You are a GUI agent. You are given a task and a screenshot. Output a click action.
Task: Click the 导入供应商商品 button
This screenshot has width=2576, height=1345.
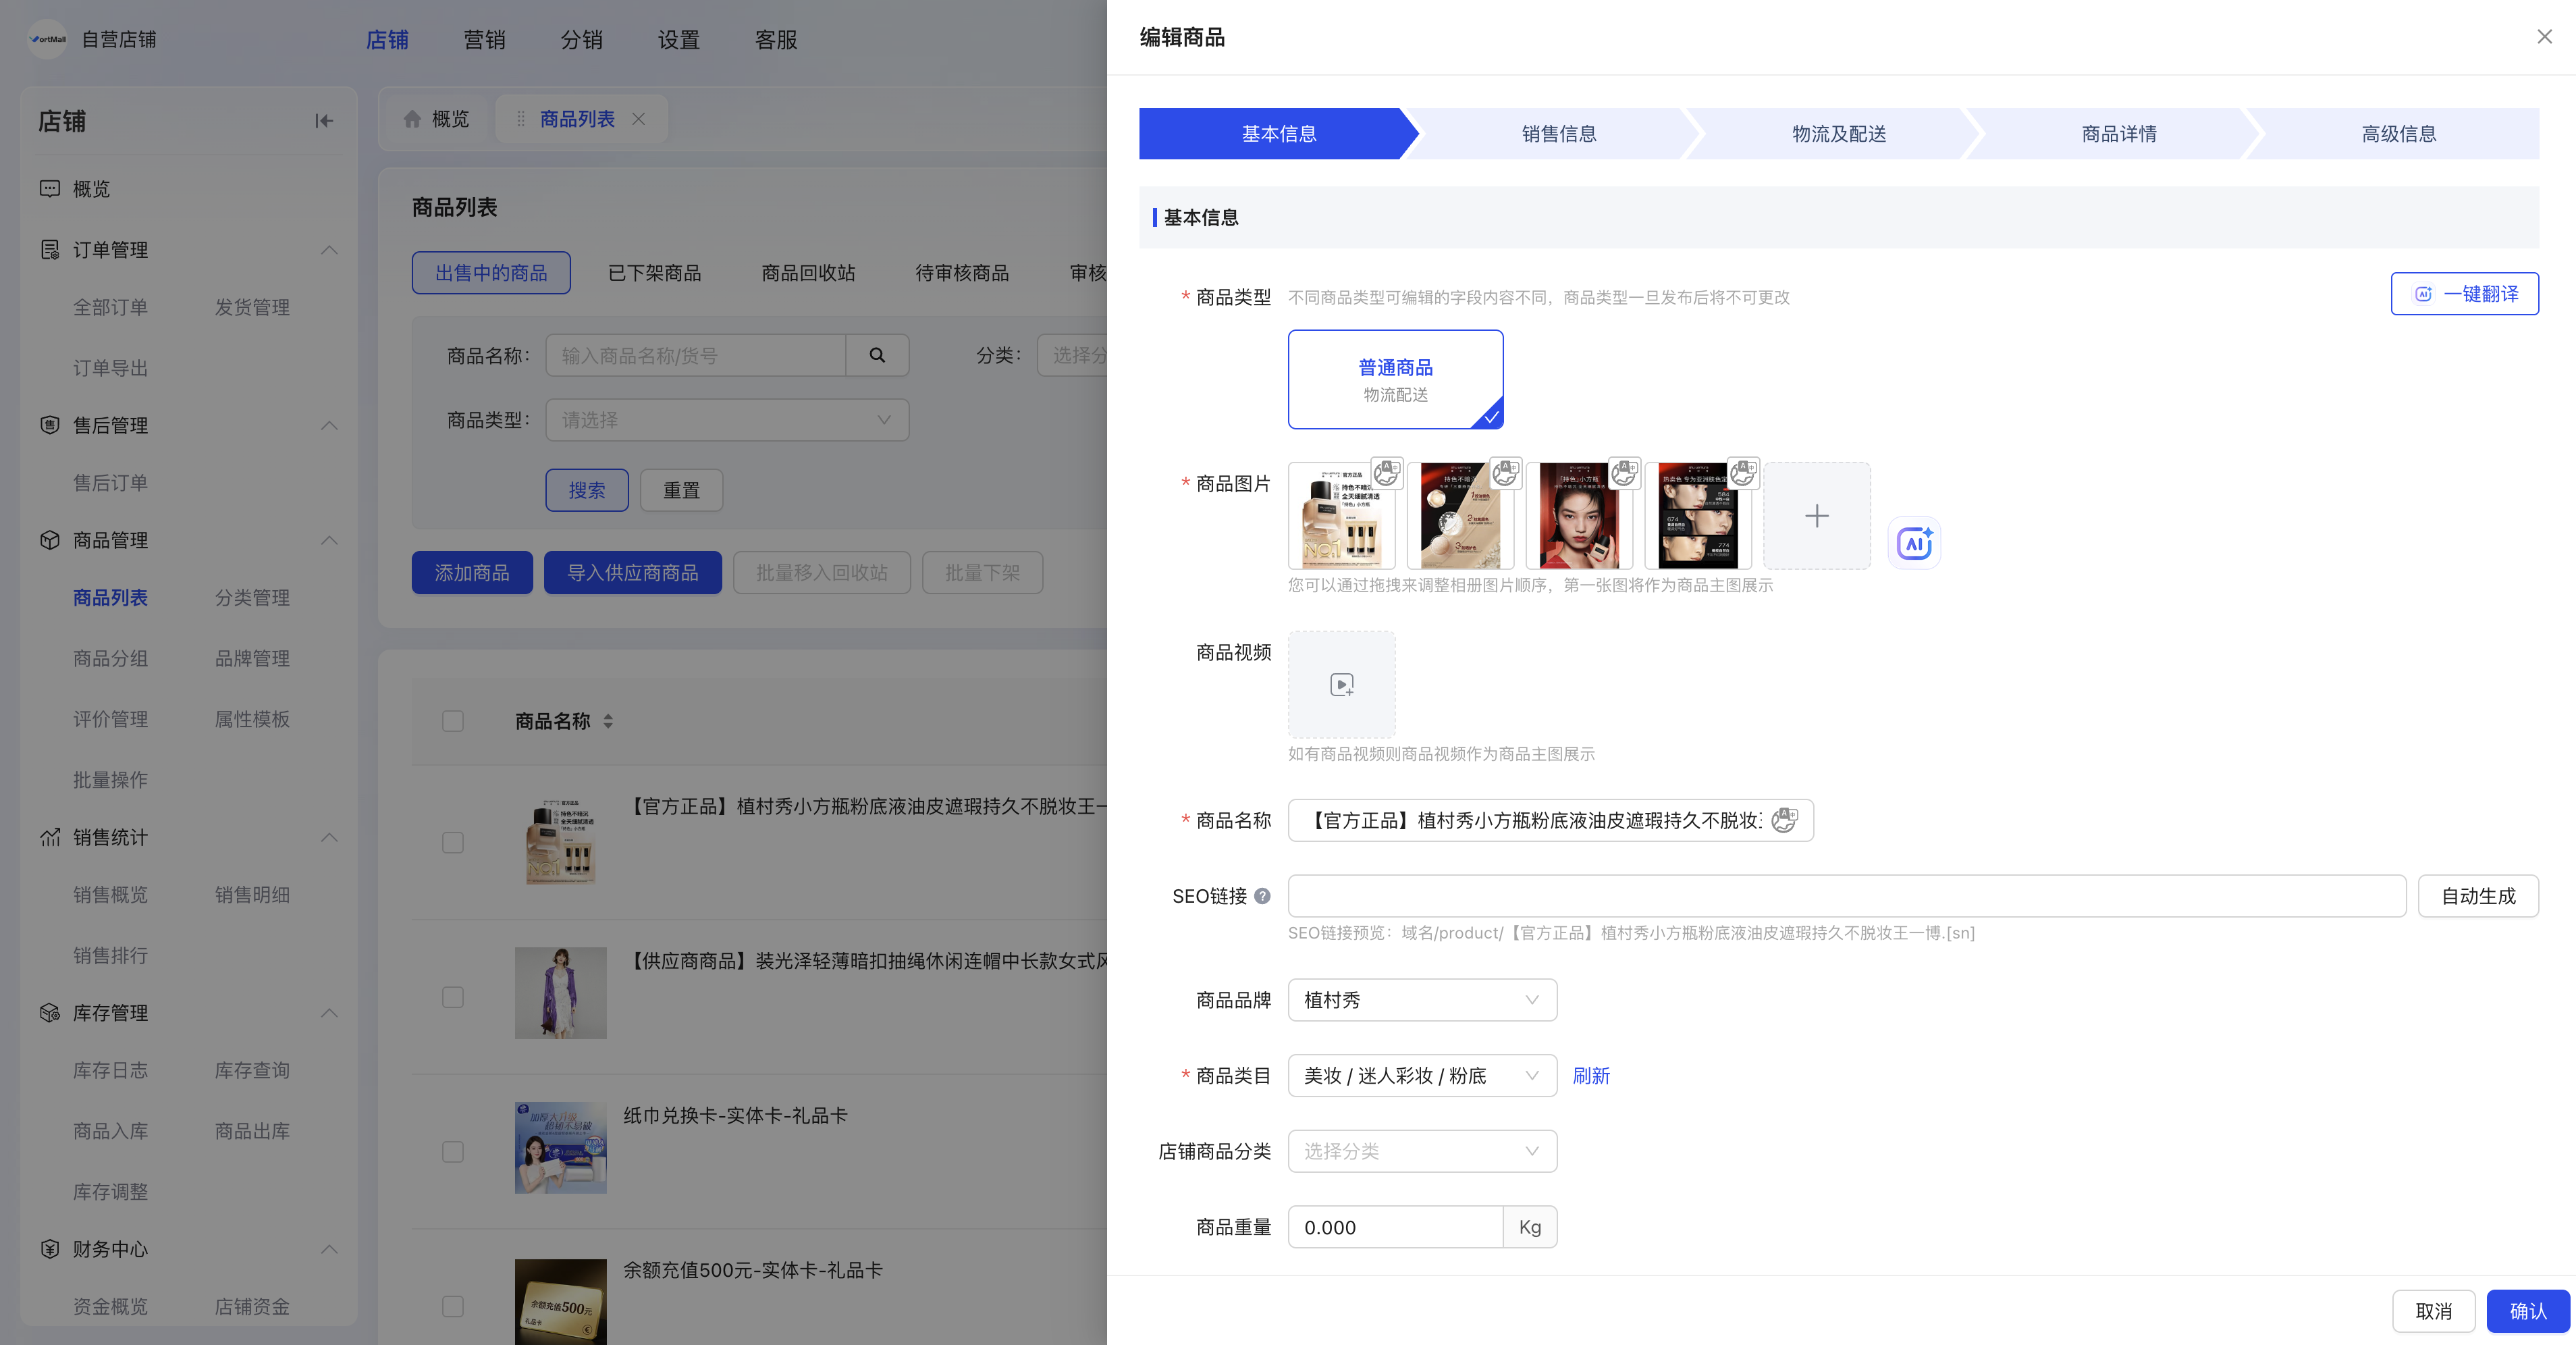[x=633, y=573]
